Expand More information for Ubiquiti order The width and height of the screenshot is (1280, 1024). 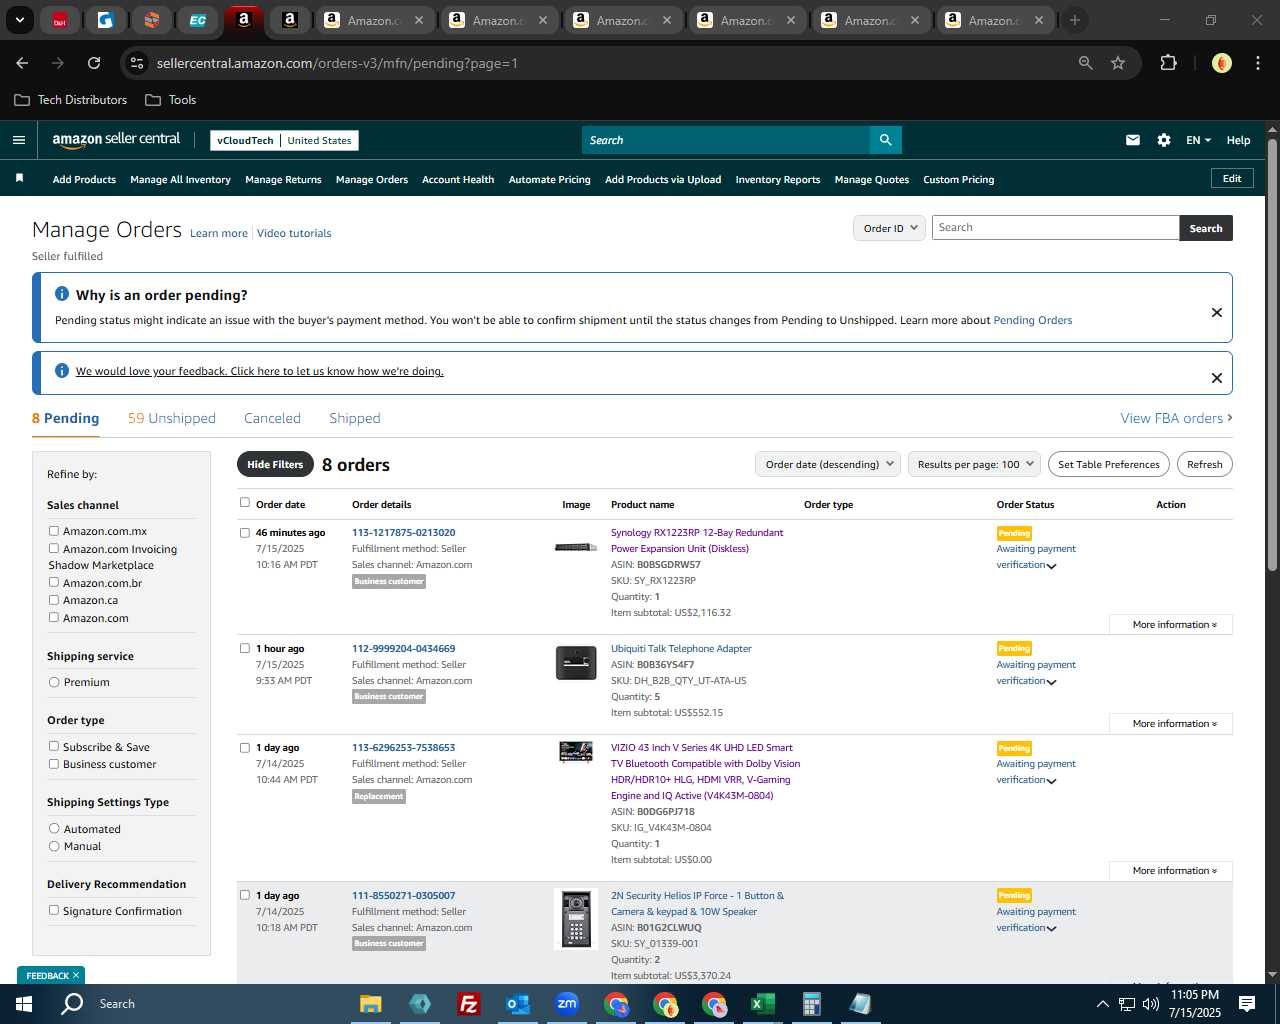tap(1171, 723)
